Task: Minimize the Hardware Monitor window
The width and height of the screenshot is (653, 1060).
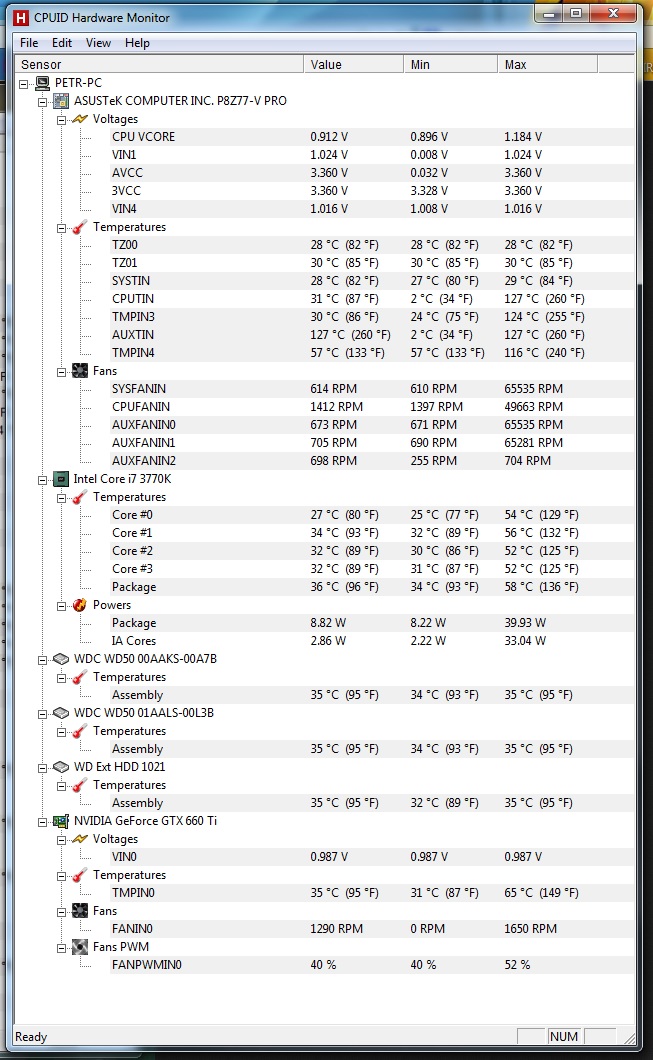Action: (550, 14)
